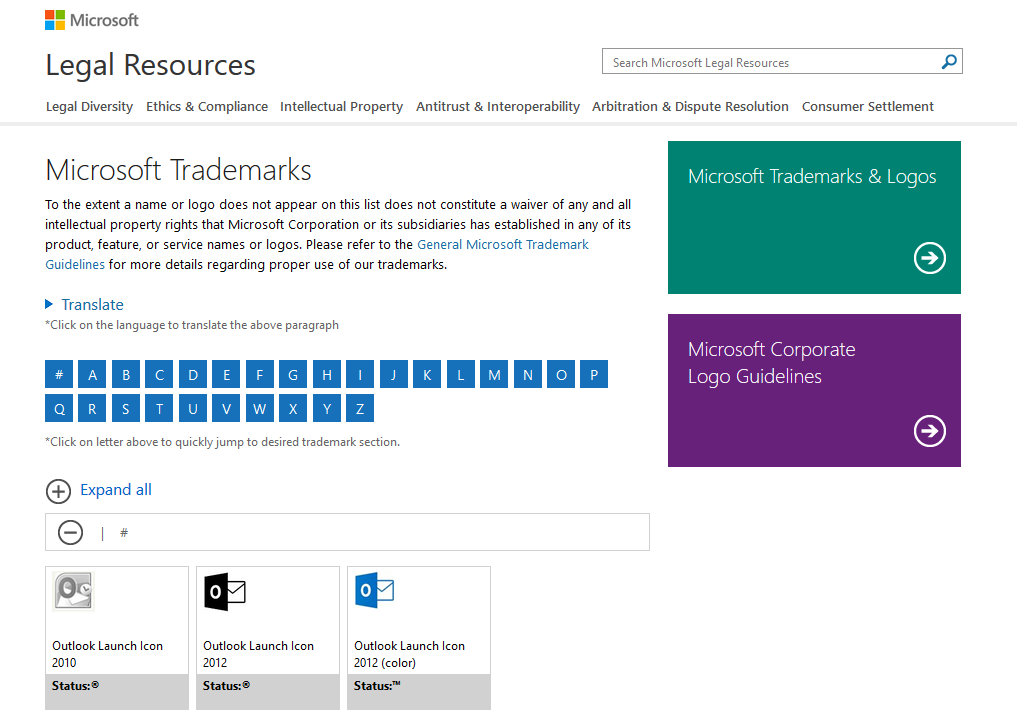Expand the Translate disclosure triangle
Image resolution: width=1017 pixels, height=721 pixels.
[49, 304]
